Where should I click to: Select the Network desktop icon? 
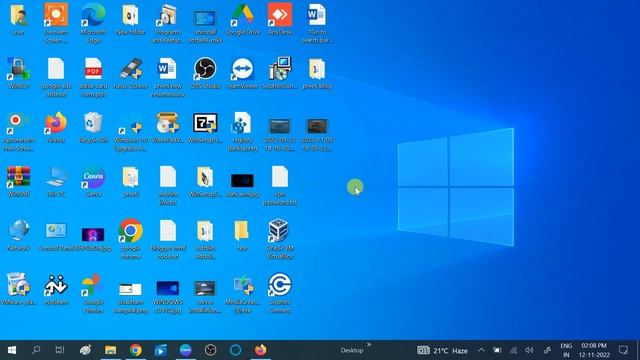[19, 236]
